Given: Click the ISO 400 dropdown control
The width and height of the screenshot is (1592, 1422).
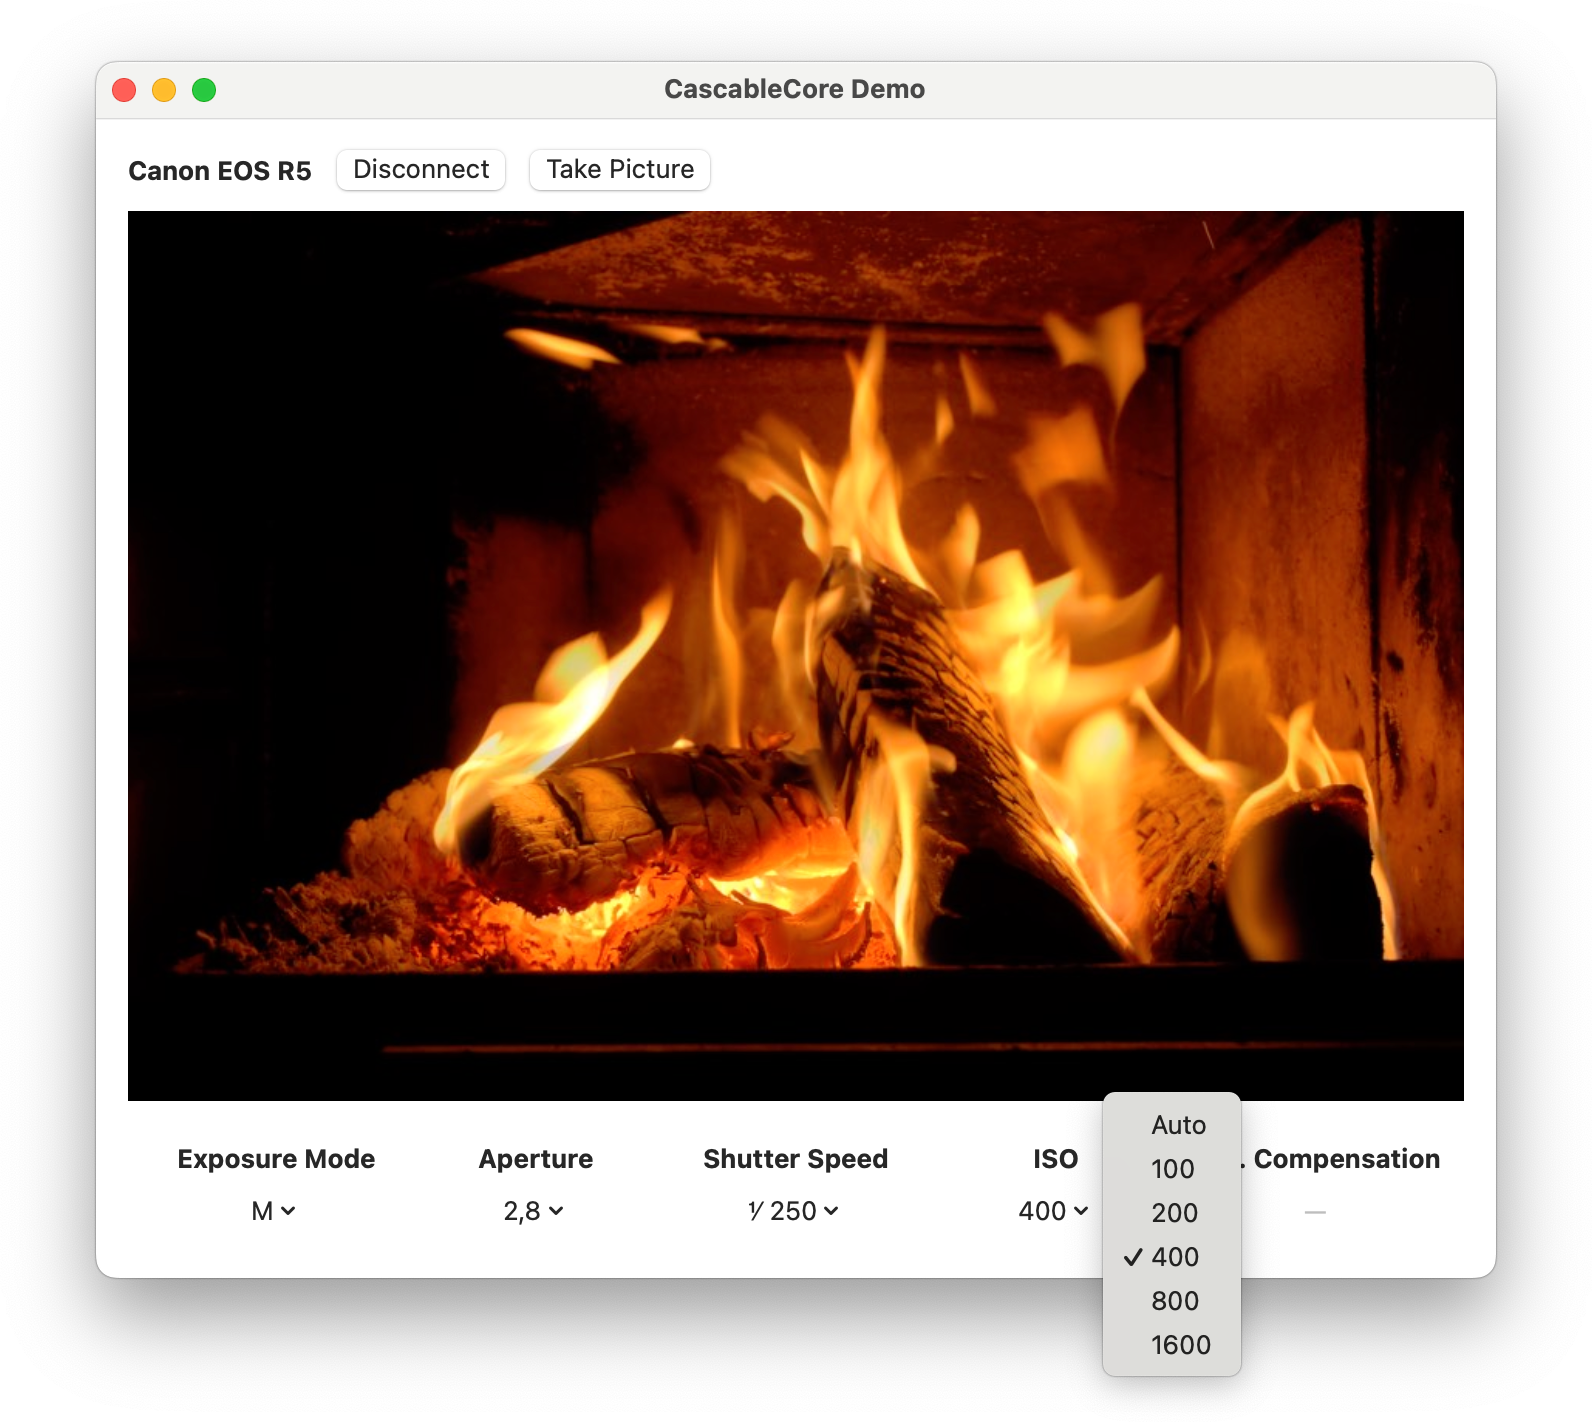Looking at the screenshot, I should point(1053,1211).
